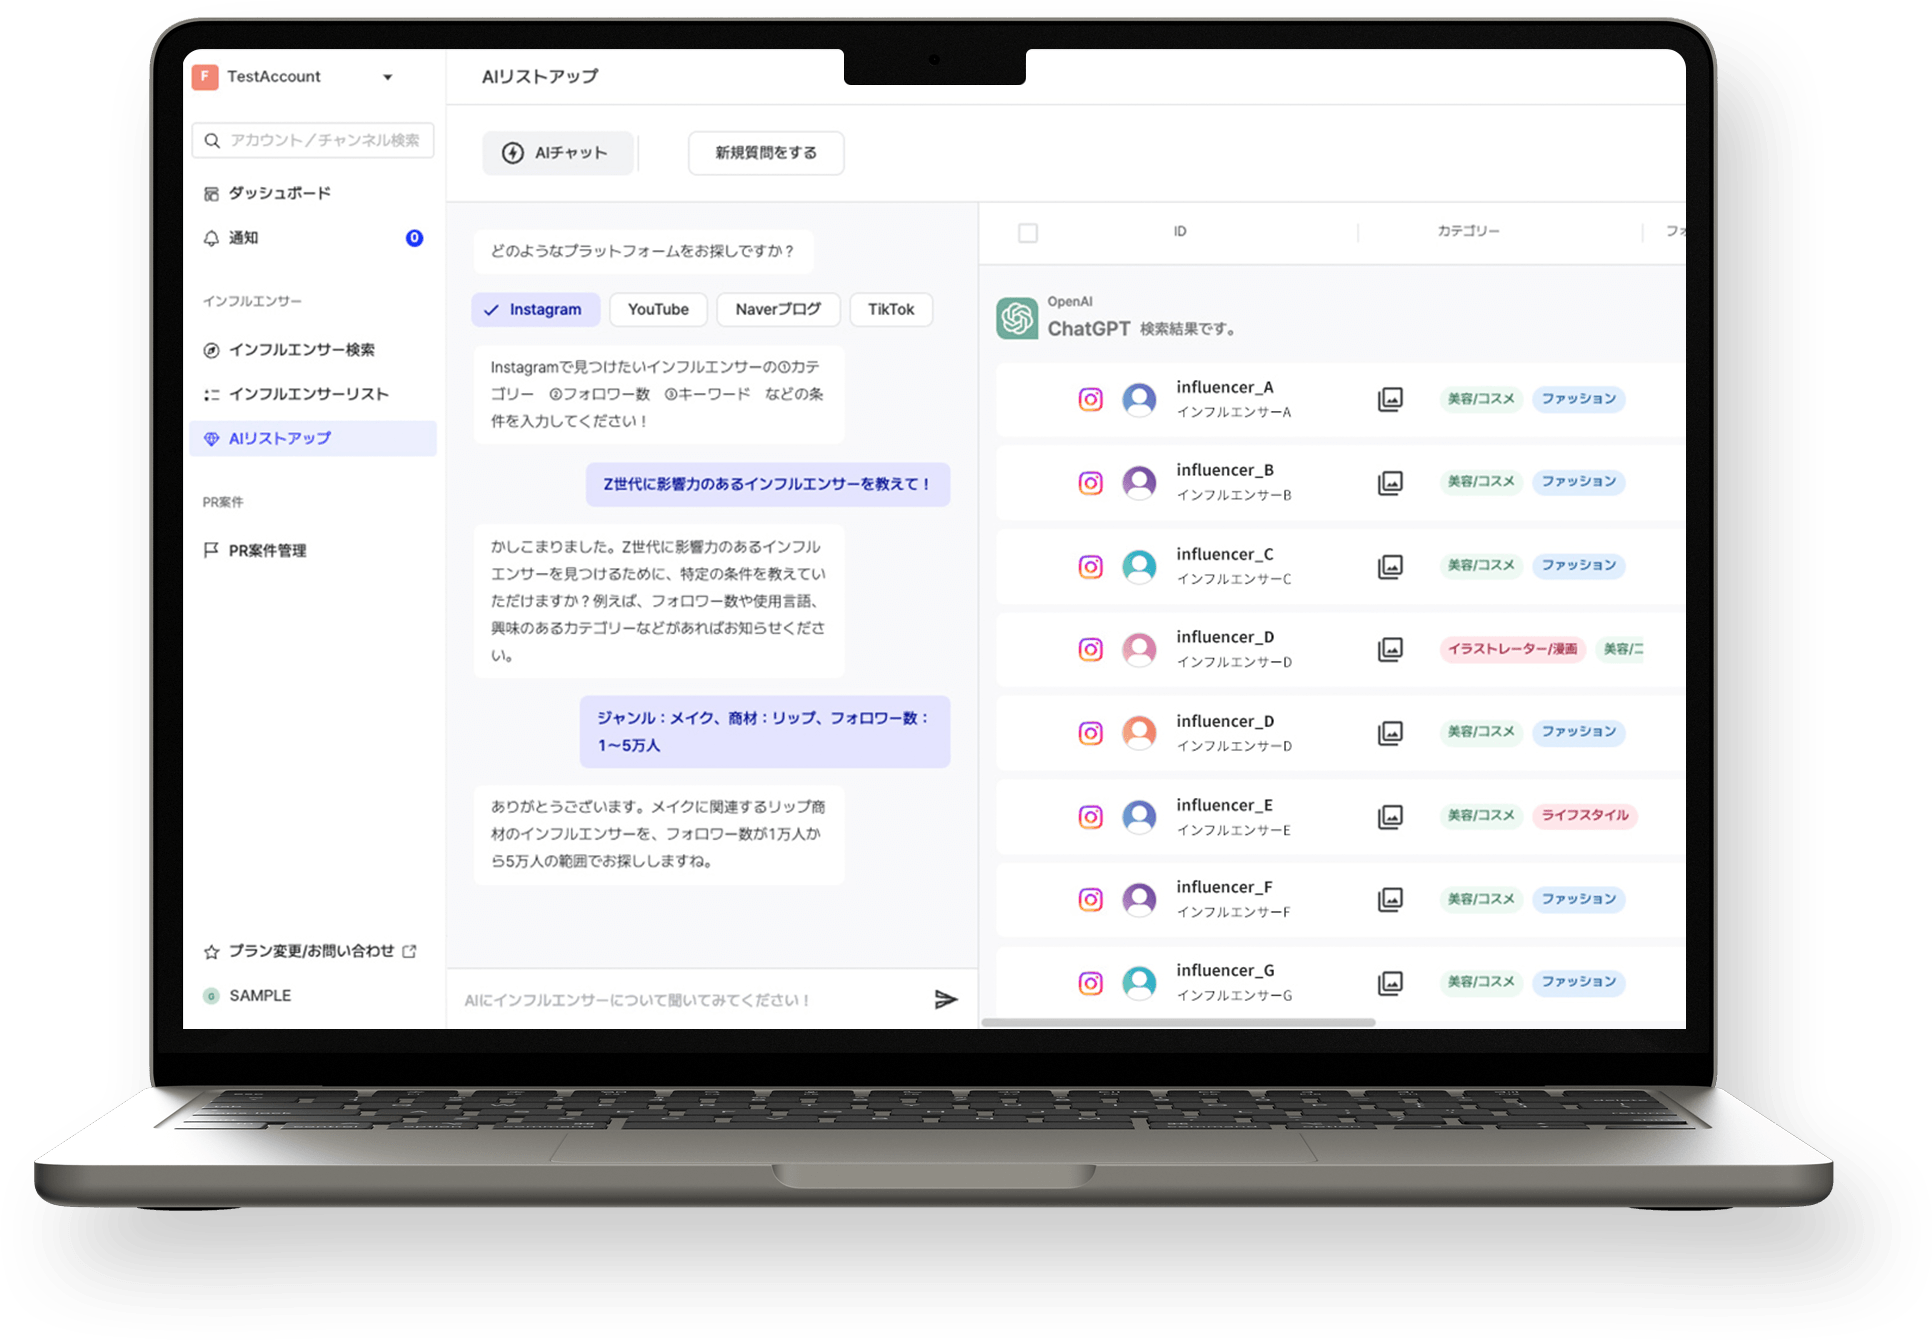Click the horizontal scrollbar under the results table

click(x=1178, y=1022)
